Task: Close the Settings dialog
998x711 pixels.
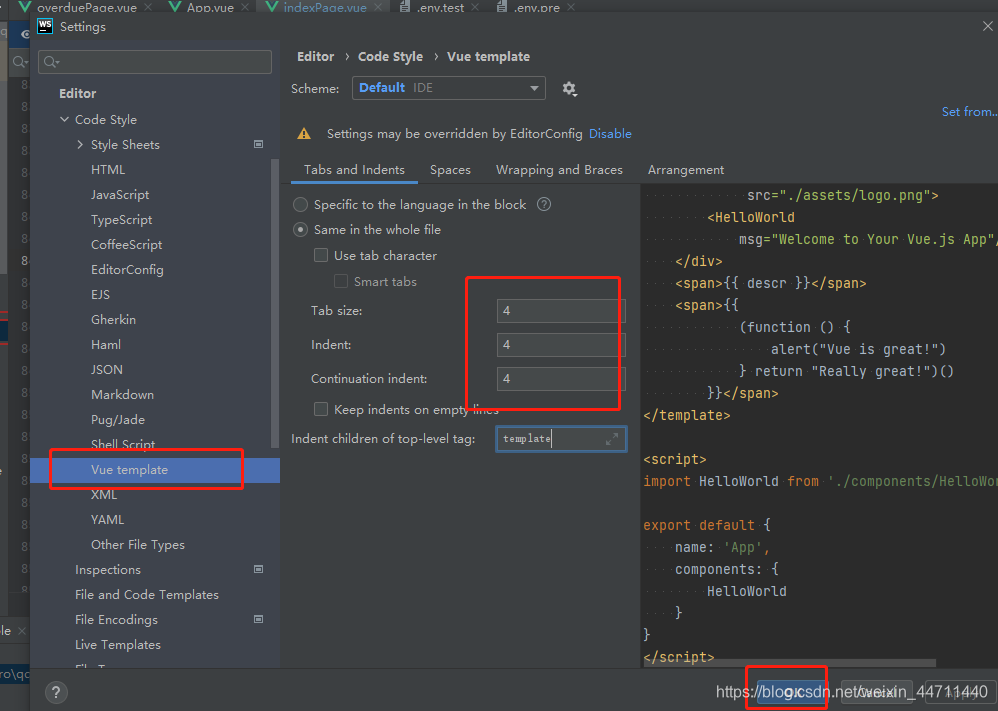Action: pos(987,26)
